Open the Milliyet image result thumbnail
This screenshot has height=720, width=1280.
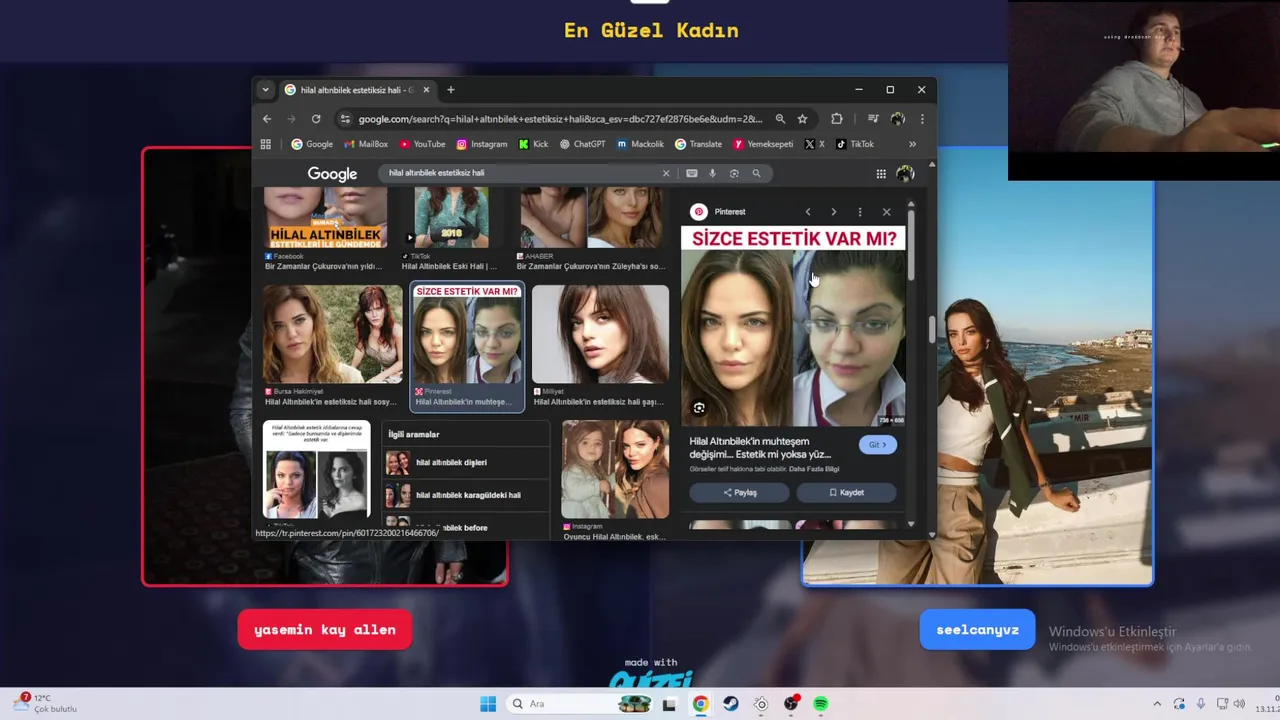tap(600, 334)
